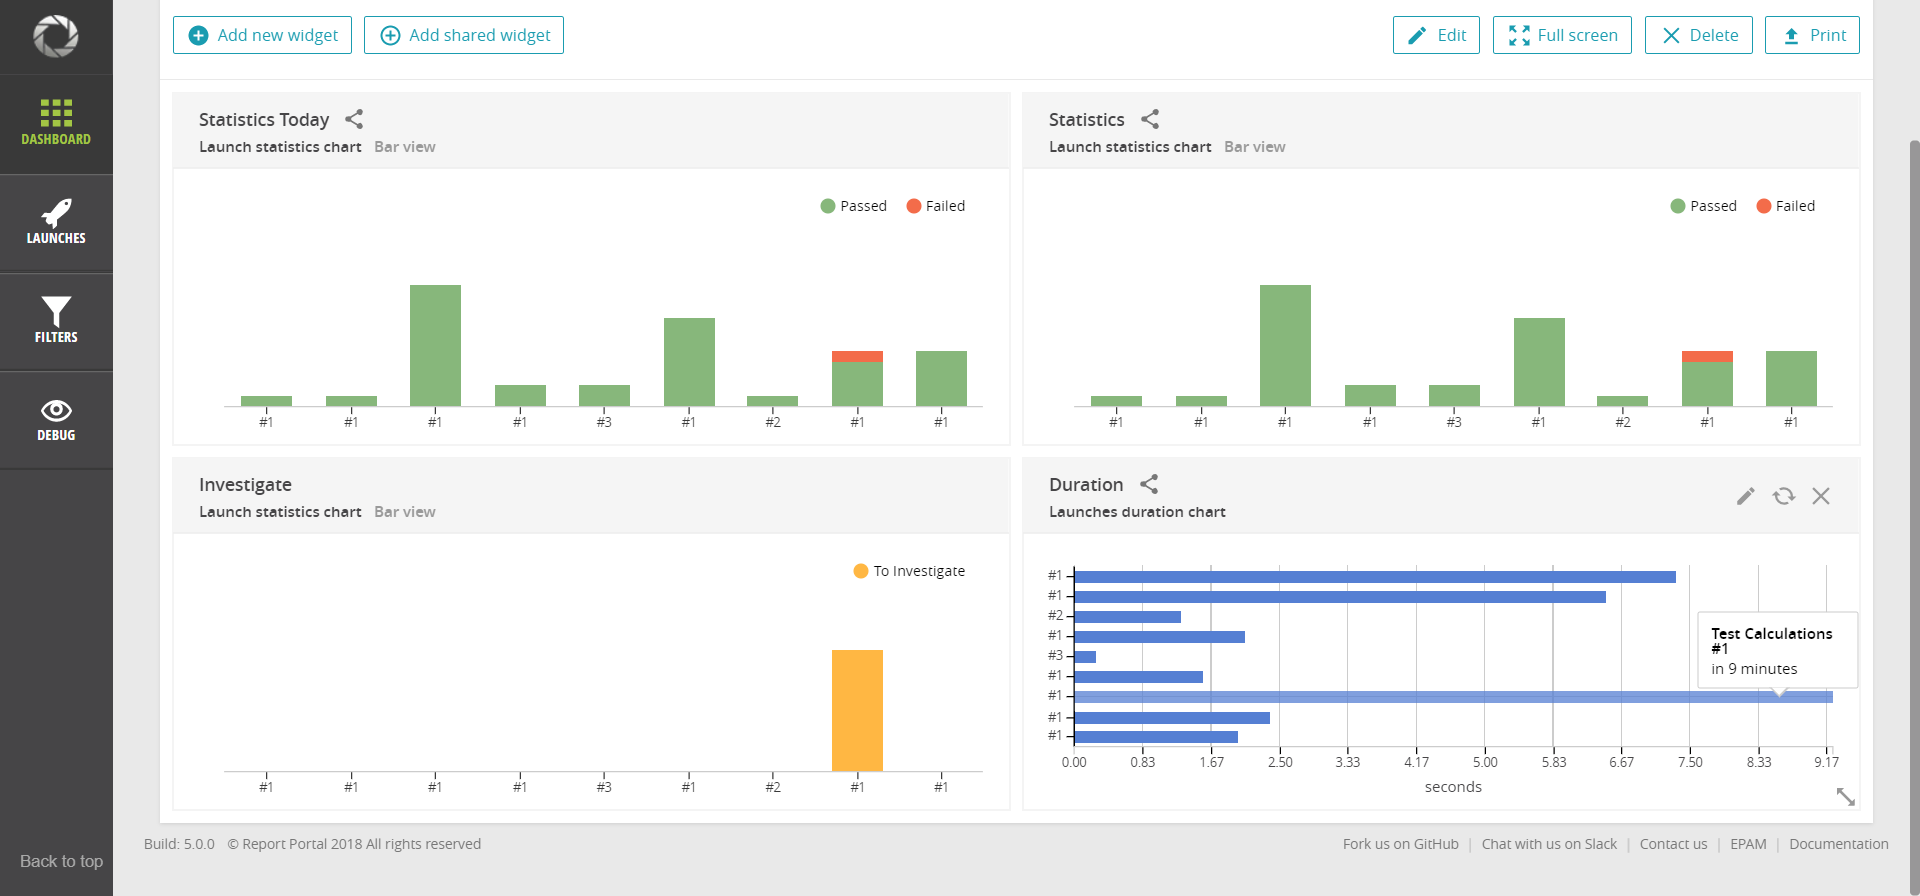Screen dimensions: 1920x896
Task: Remove the Duration widget with X icon
Action: 1821,496
